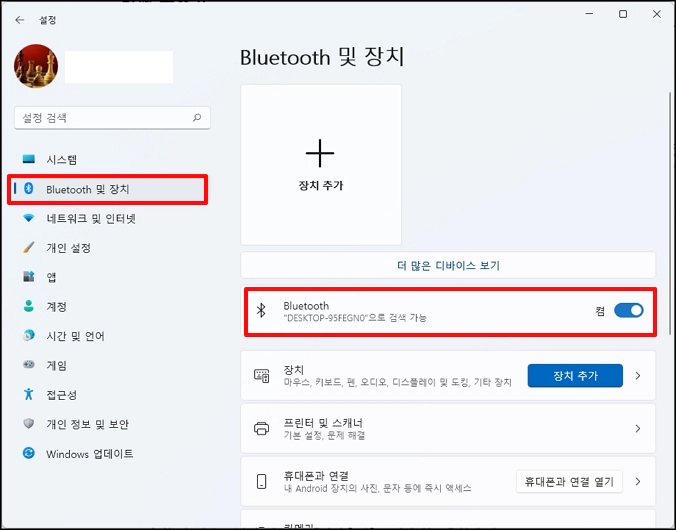Click the Bluetooth 및 장치 page heading
The image size is (676, 530).
322,57
